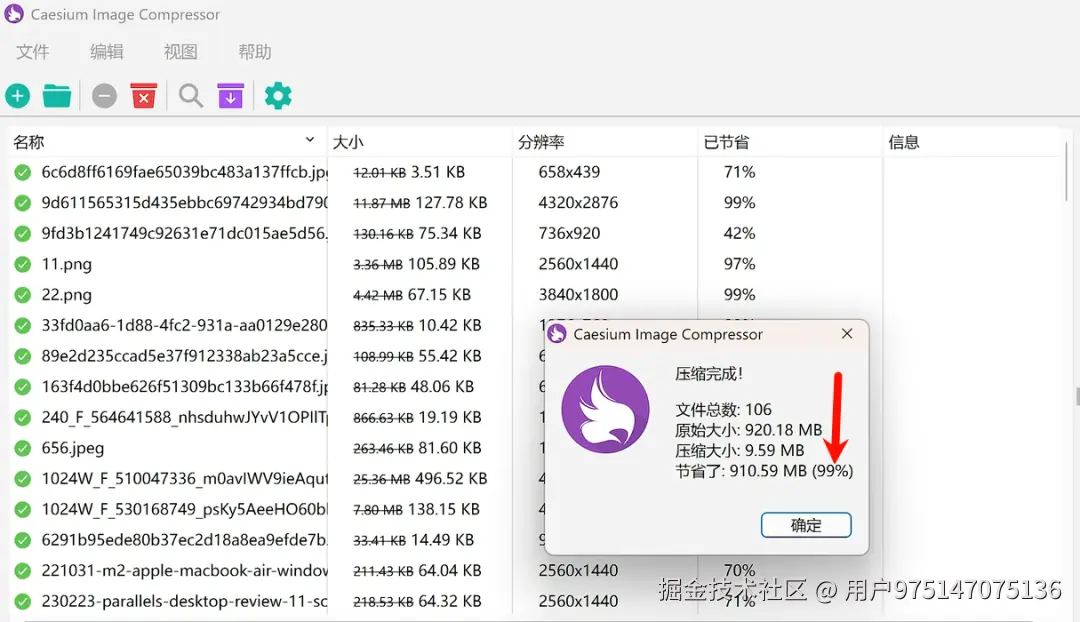Click the green check icon beside 11.png
The width and height of the screenshot is (1080, 622).
(x=23, y=264)
